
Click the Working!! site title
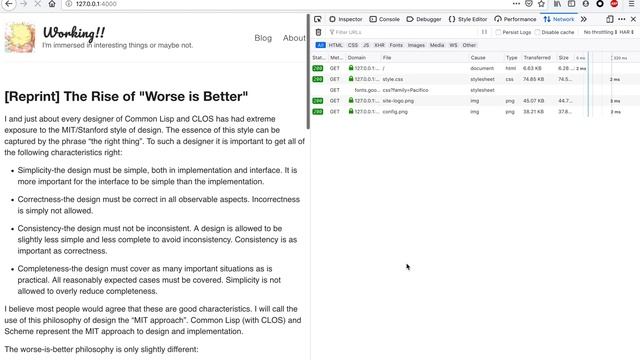(74, 33)
